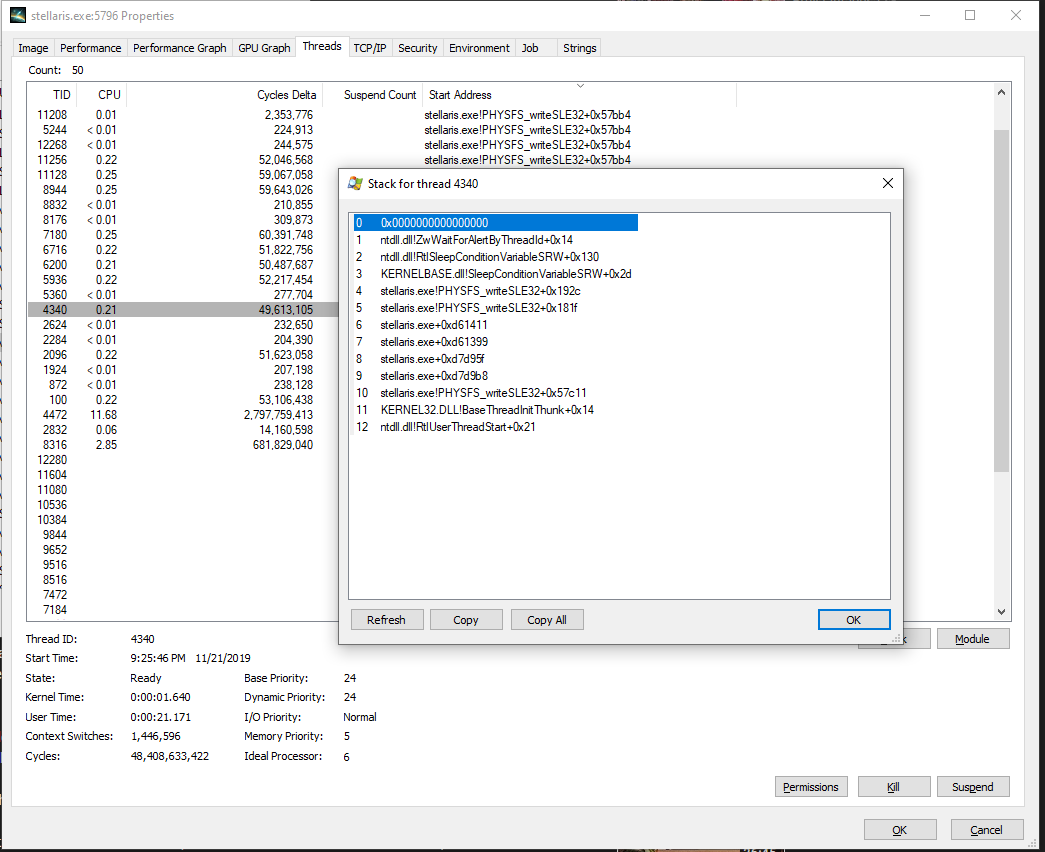Select stack frame ZwWaitForAlertByThreadId+0x14
The height and width of the screenshot is (852, 1045).
click(x=495, y=240)
